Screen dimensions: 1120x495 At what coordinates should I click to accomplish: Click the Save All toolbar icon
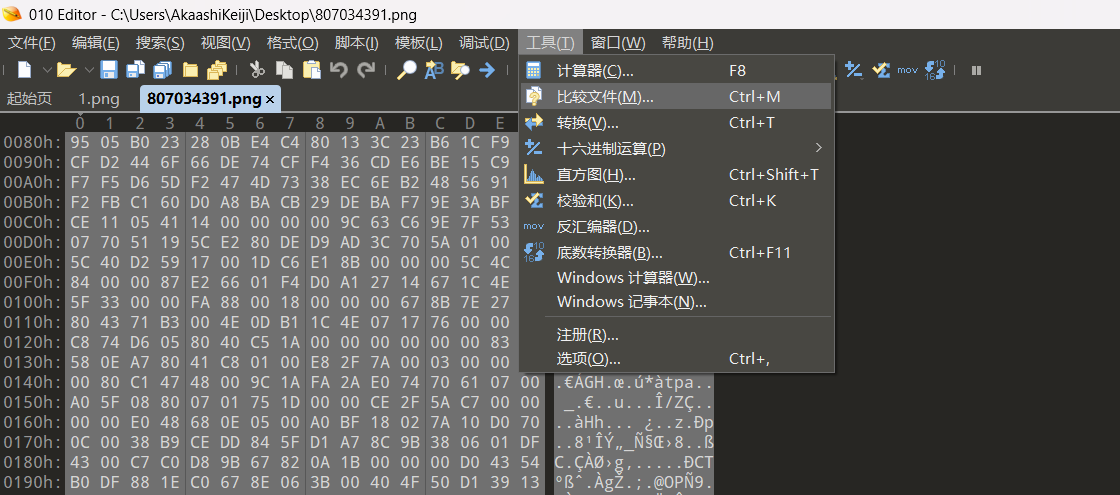click(162, 70)
